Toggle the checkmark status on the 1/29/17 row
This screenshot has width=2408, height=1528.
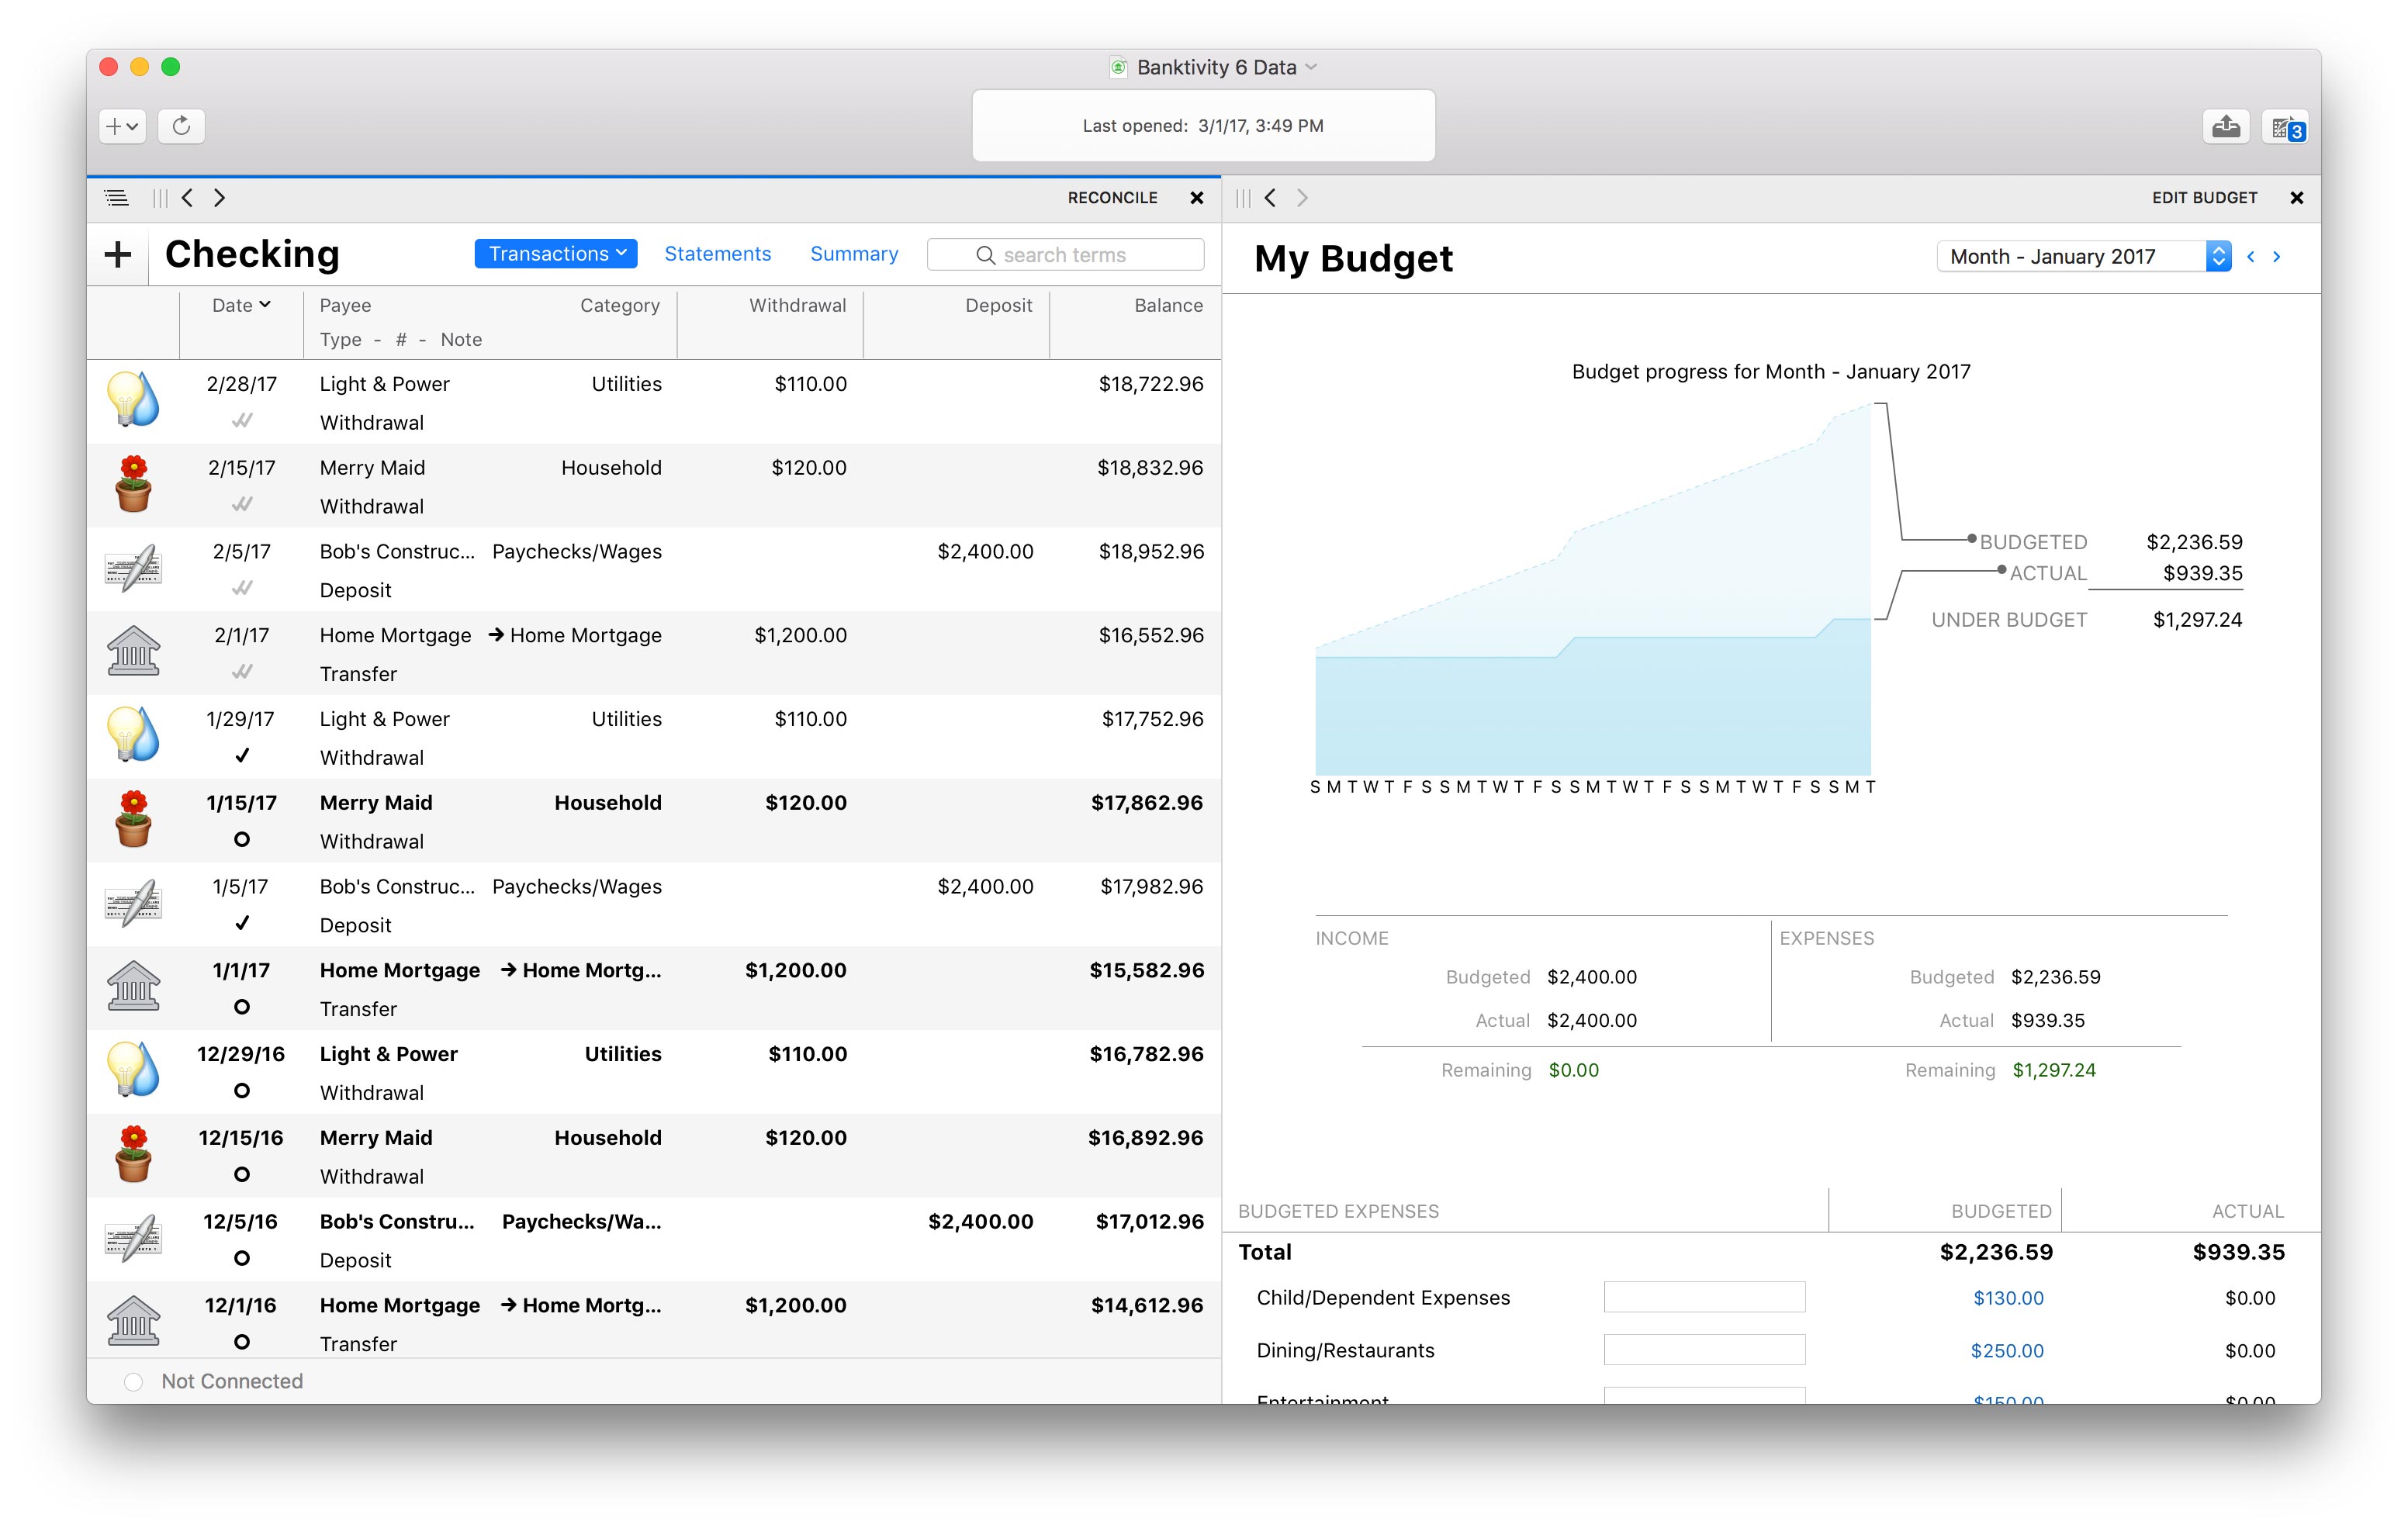(x=241, y=756)
